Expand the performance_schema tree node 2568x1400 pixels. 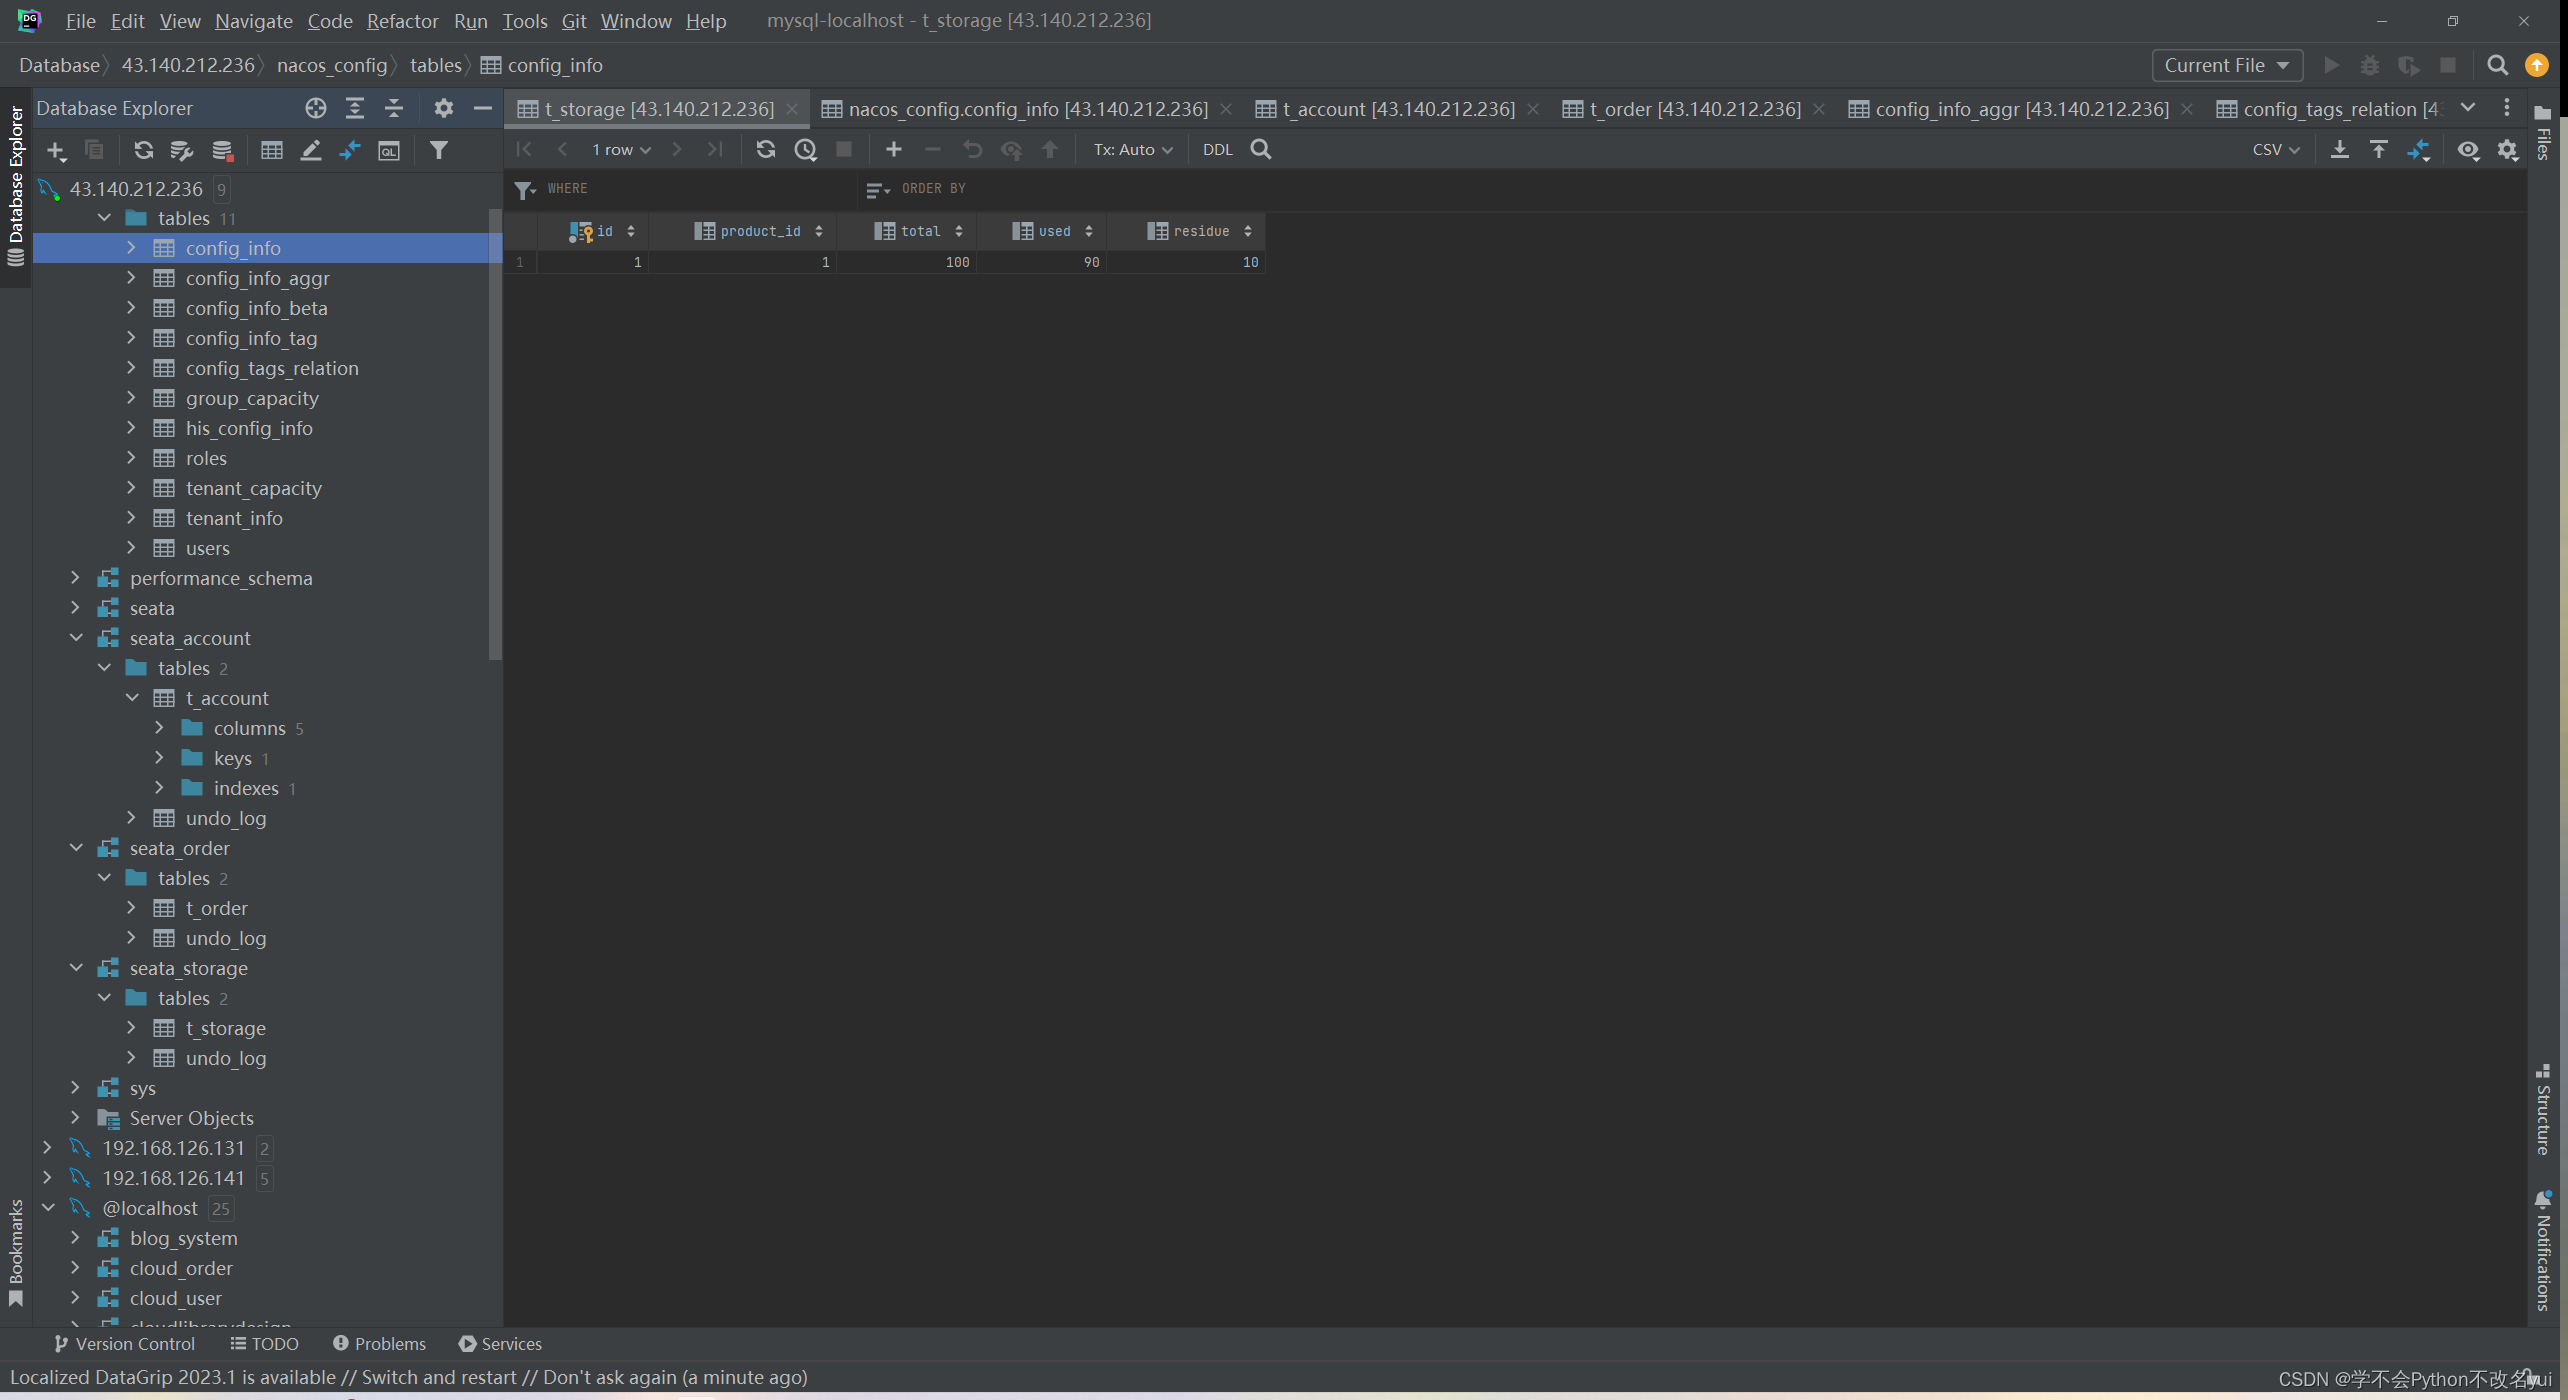[75, 578]
